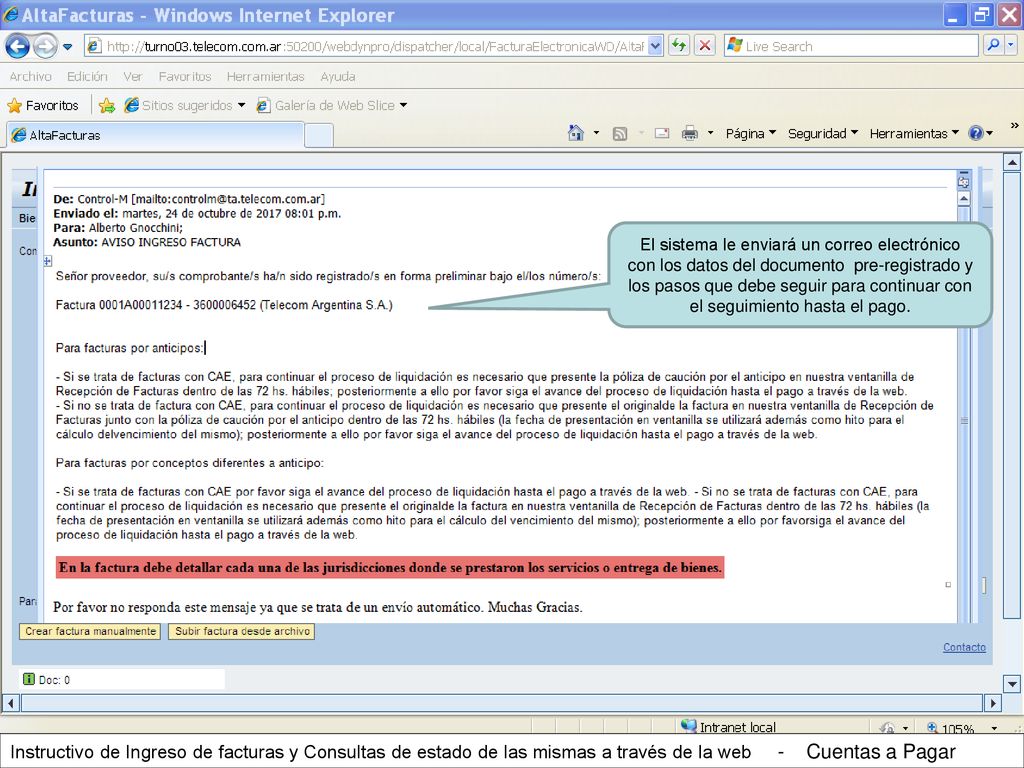Open the Ayuda menu

point(338,76)
